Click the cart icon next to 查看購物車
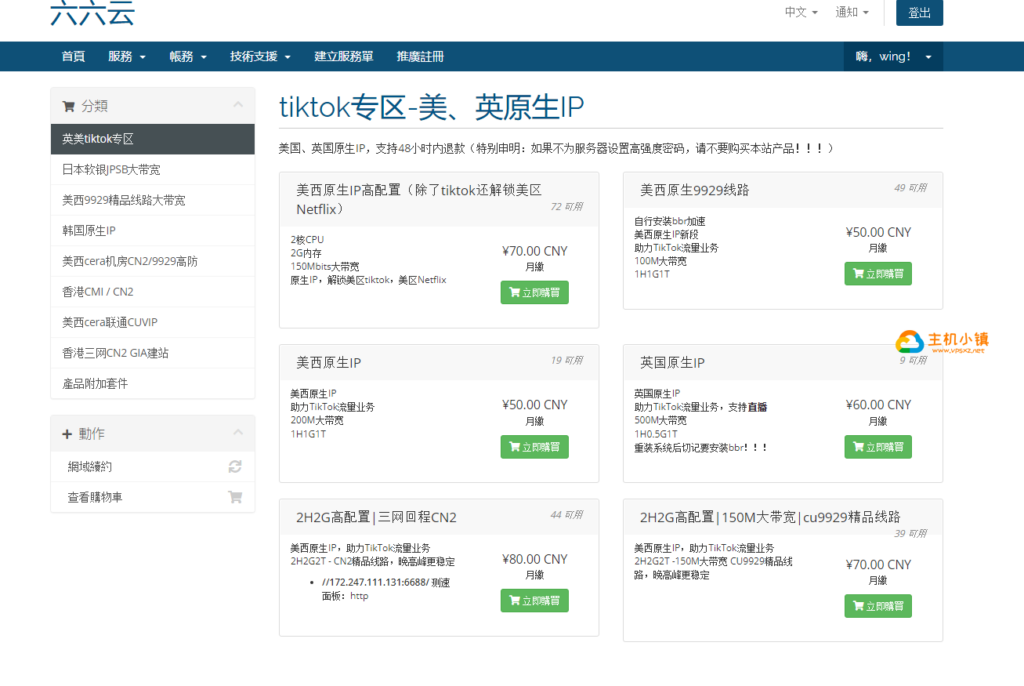This screenshot has height=686, width=1024. point(235,497)
